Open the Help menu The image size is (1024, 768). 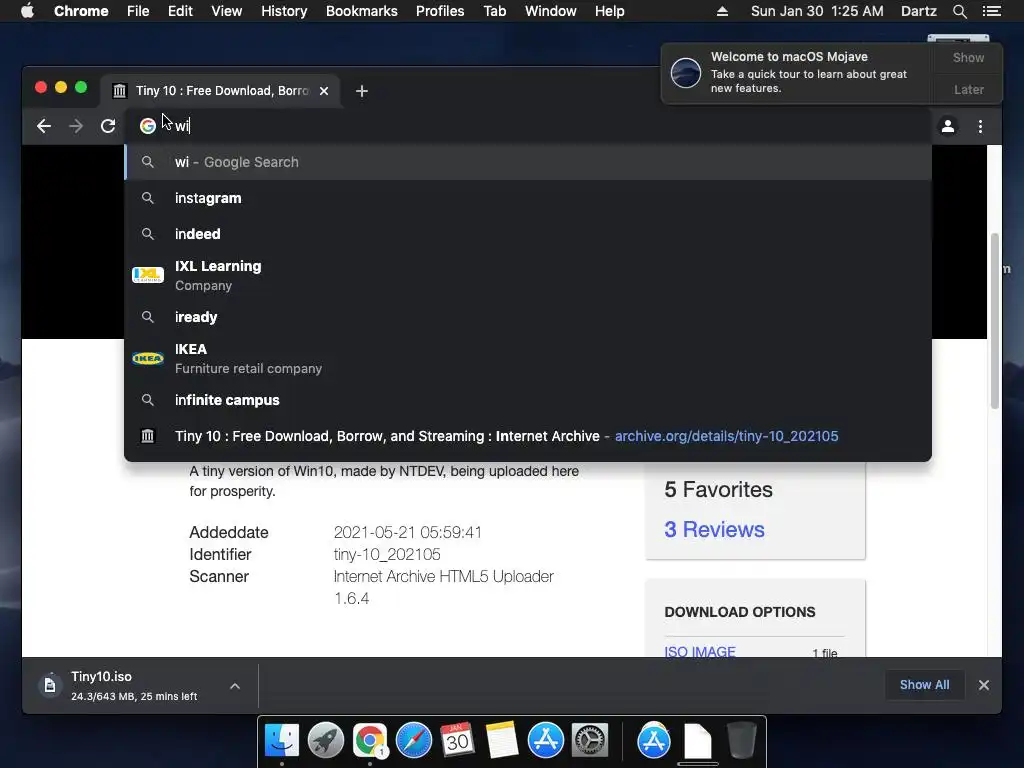609,11
